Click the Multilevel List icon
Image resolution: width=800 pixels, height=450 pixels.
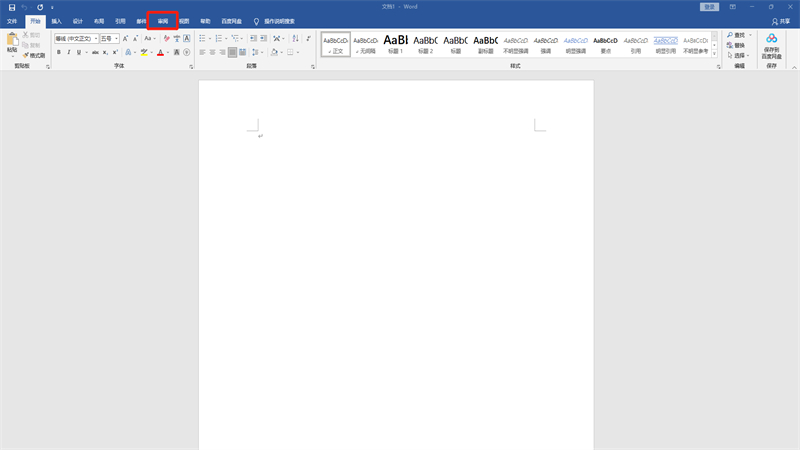[235, 38]
